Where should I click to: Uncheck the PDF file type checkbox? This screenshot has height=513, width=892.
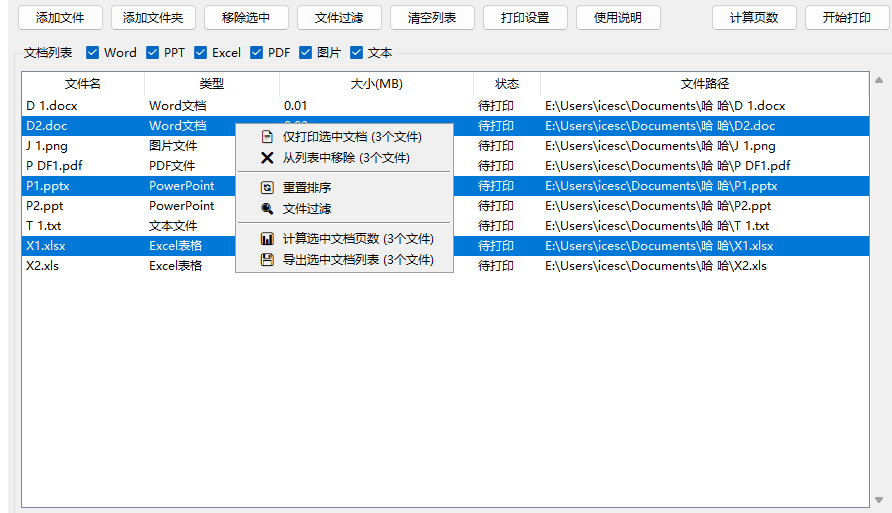[256, 52]
